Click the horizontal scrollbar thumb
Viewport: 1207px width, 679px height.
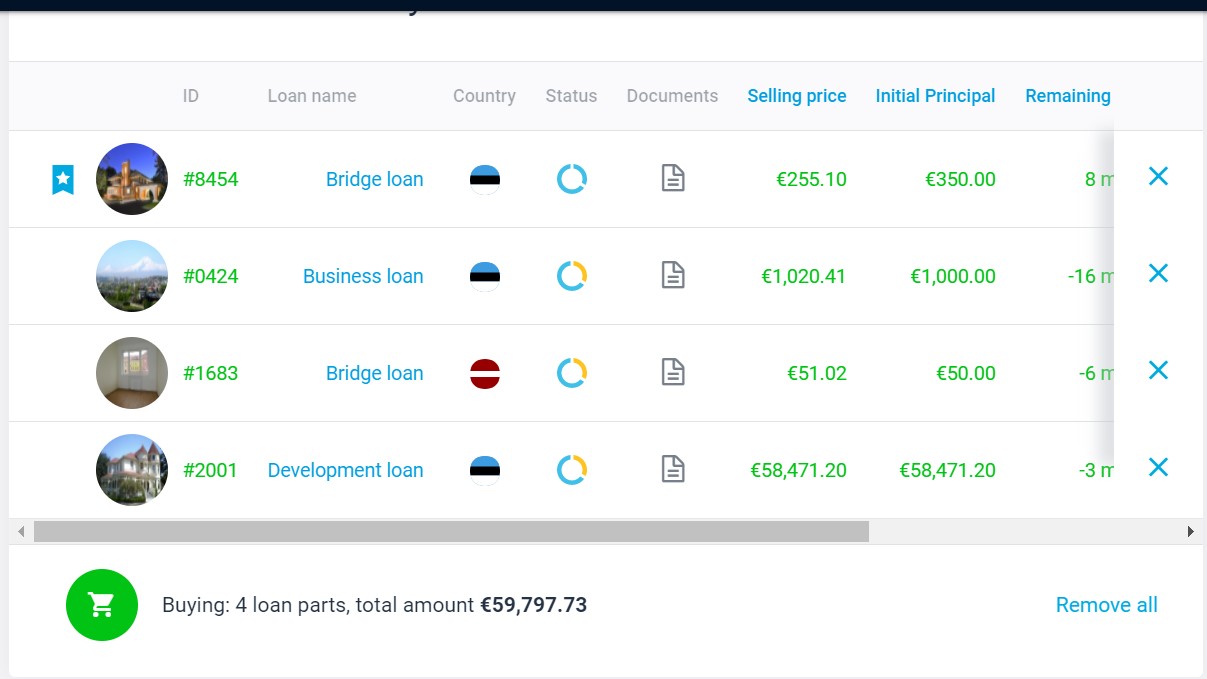tap(451, 532)
